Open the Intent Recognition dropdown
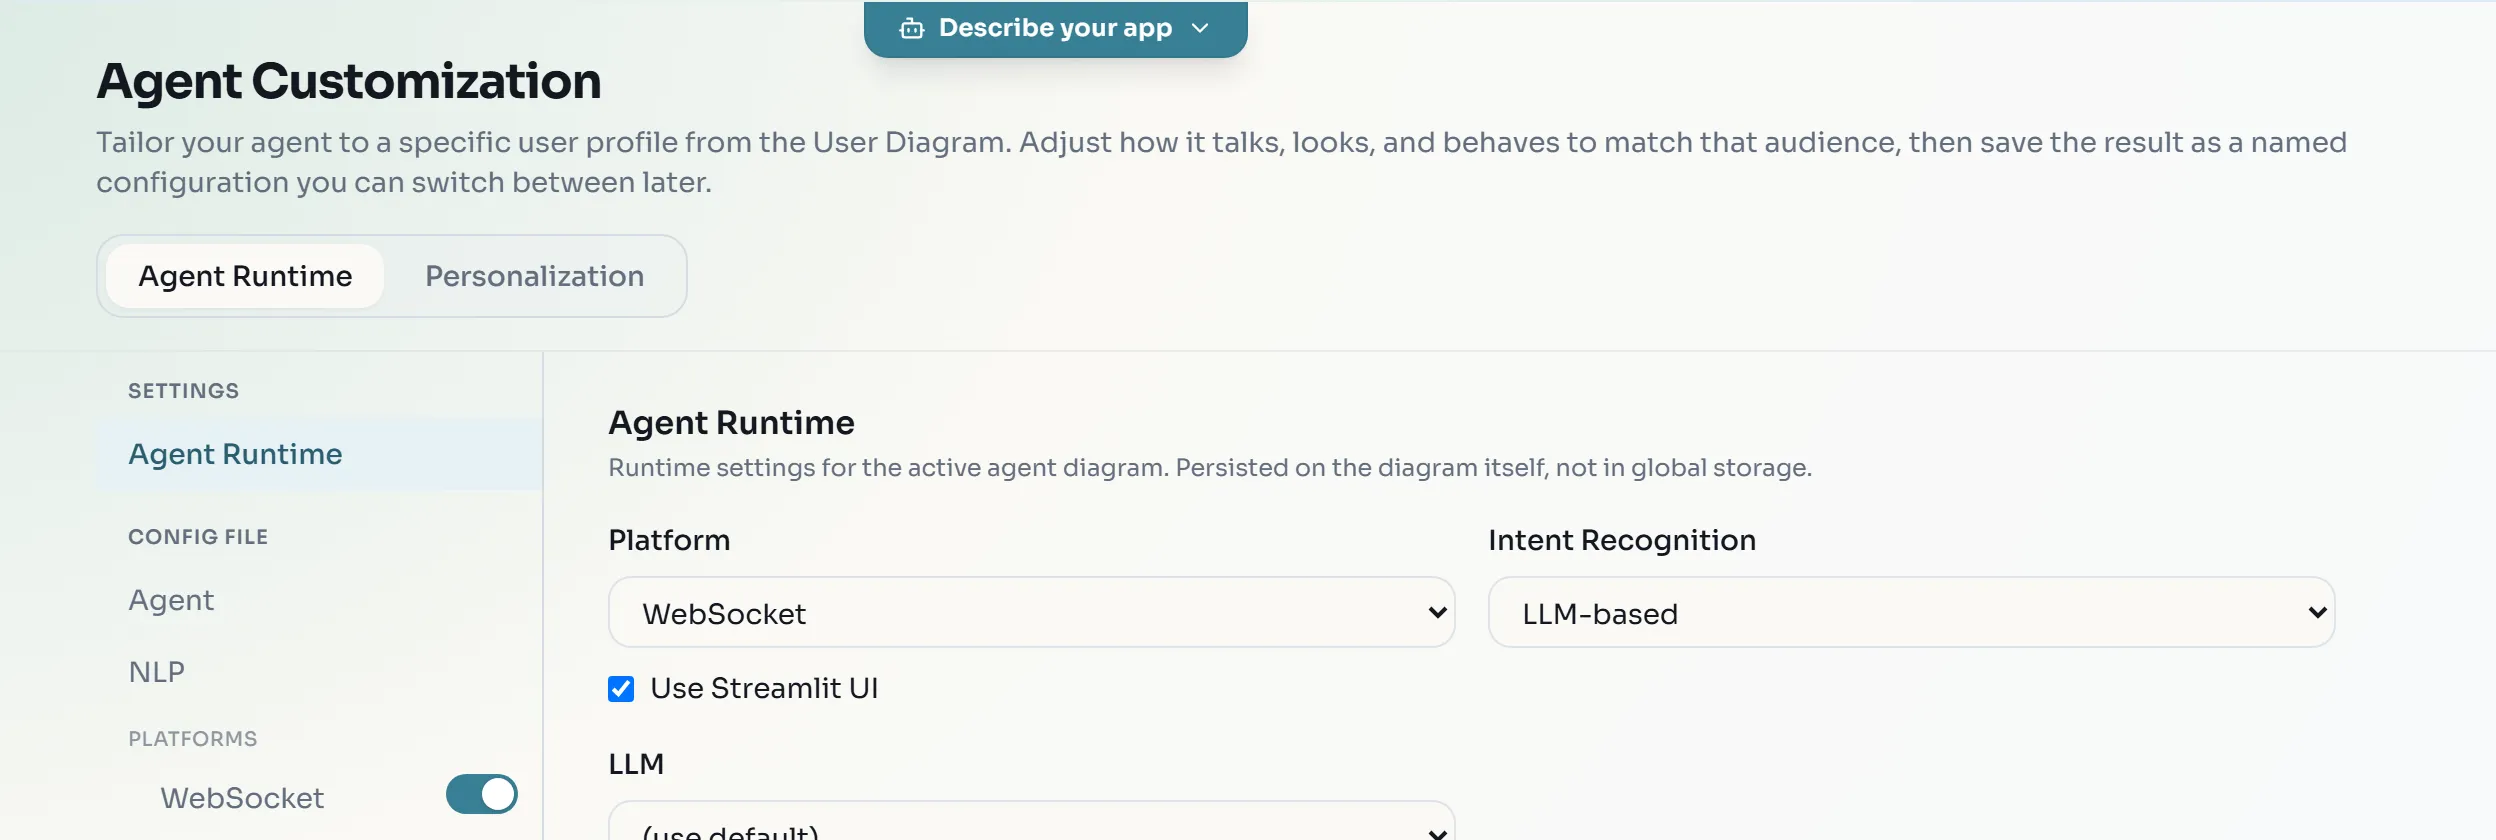The image size is (2496, 840). tap(1911, 612)
